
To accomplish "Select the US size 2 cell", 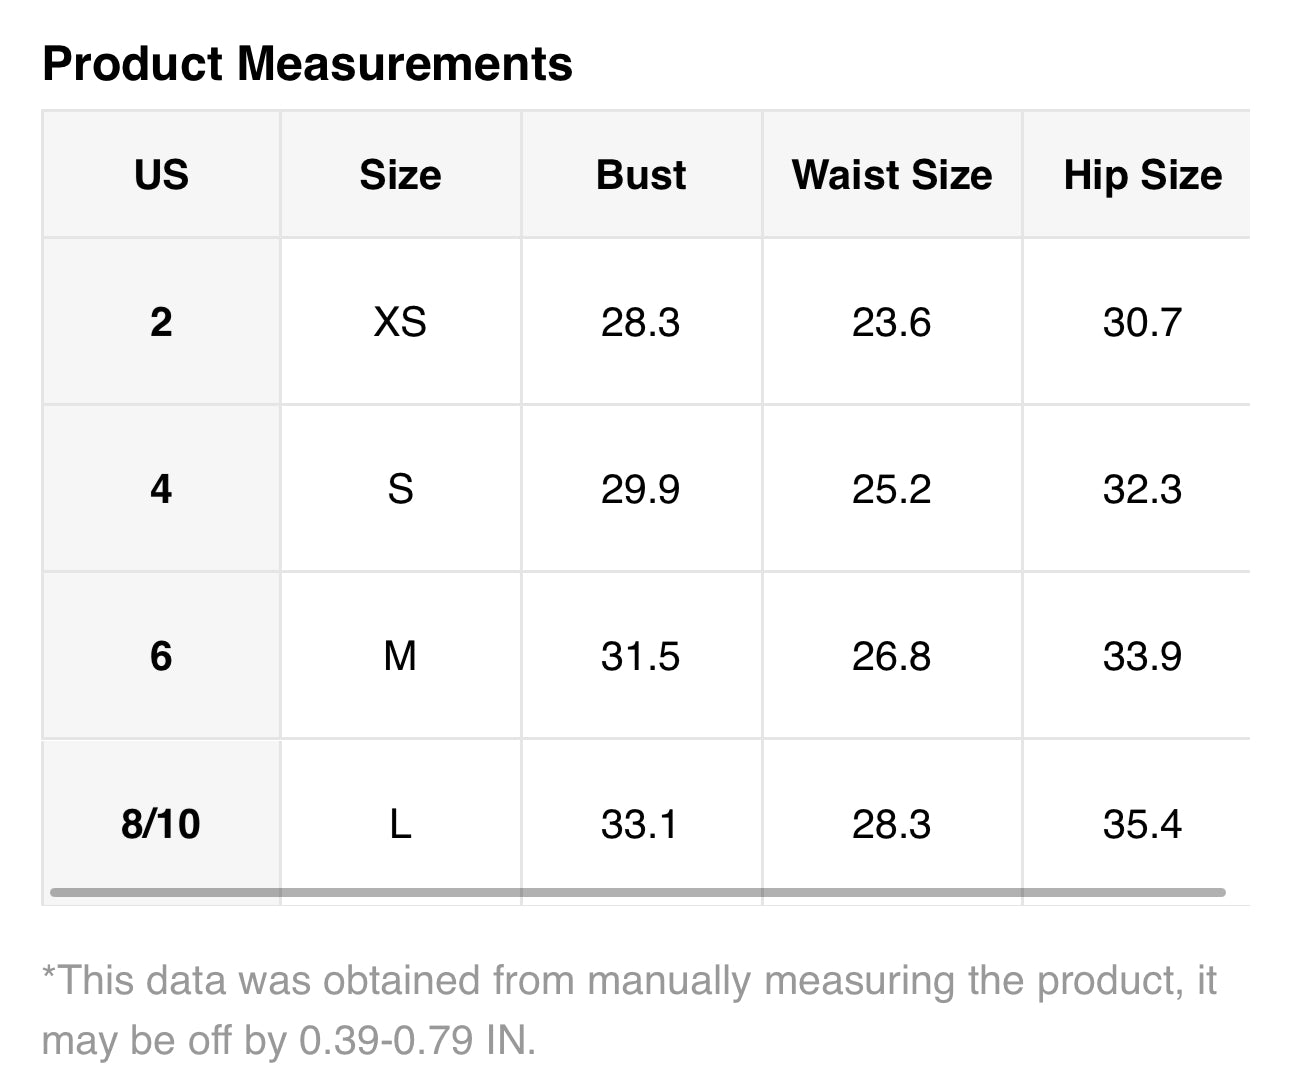I will (x=161, y=322).
